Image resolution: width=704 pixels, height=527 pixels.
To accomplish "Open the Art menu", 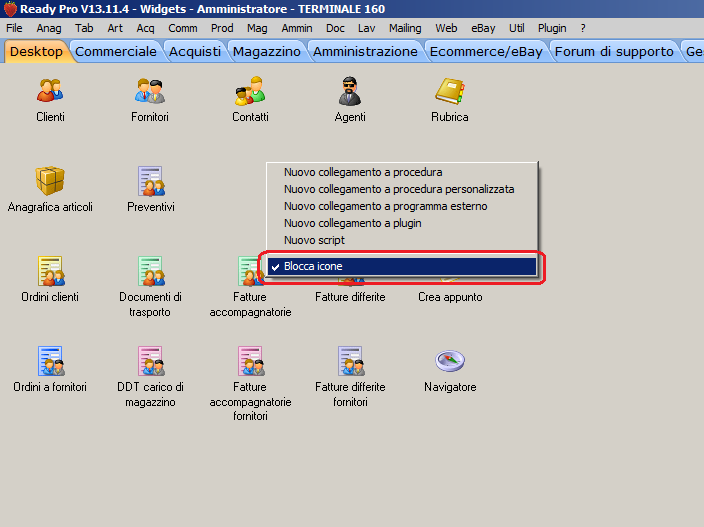I will 115,28.
